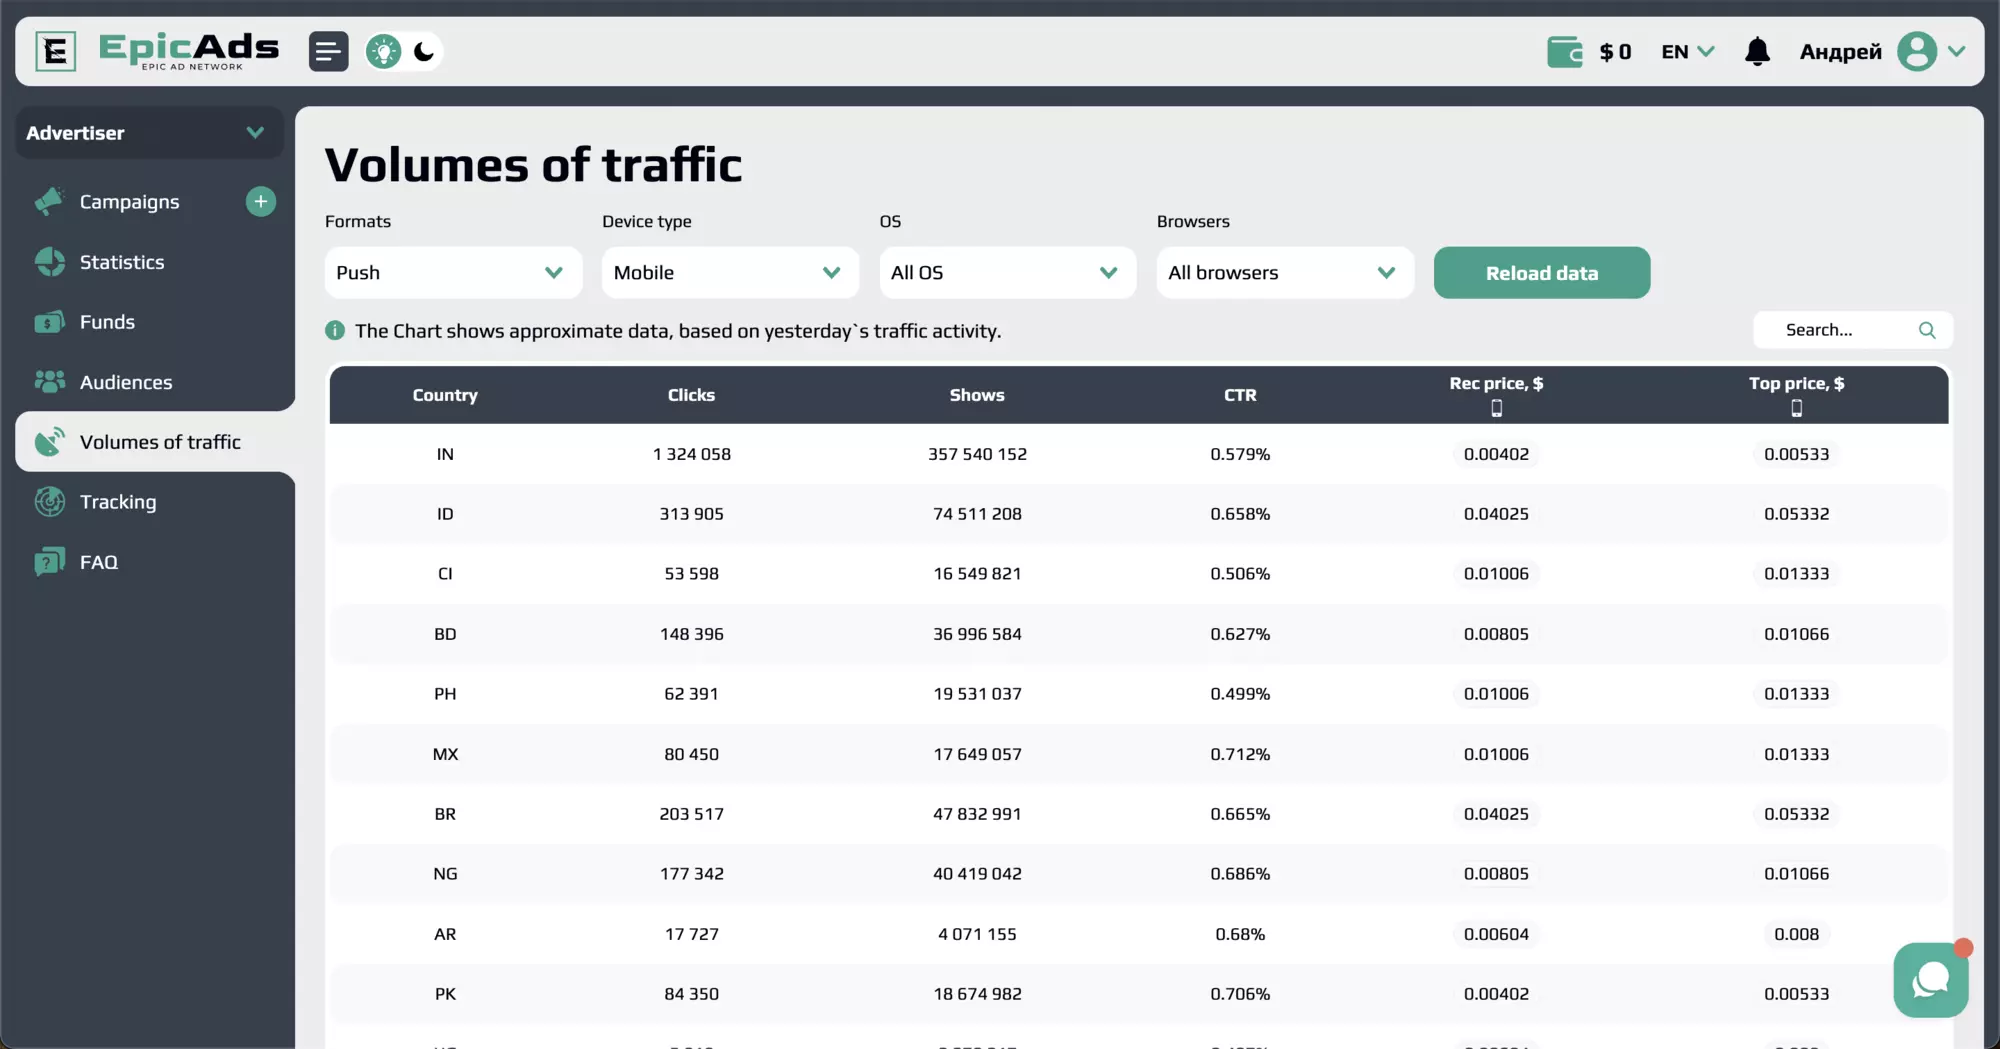Click the user avatar icon
The image size is (2000, 1049).
pos(1916,51)
